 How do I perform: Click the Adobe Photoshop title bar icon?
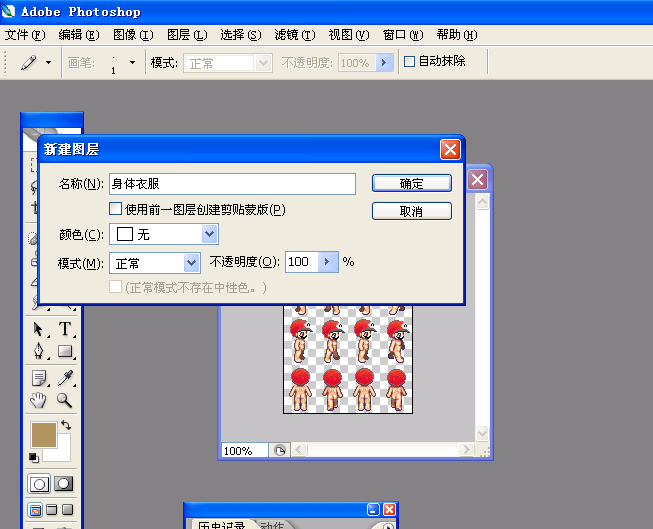click(8, 11)
